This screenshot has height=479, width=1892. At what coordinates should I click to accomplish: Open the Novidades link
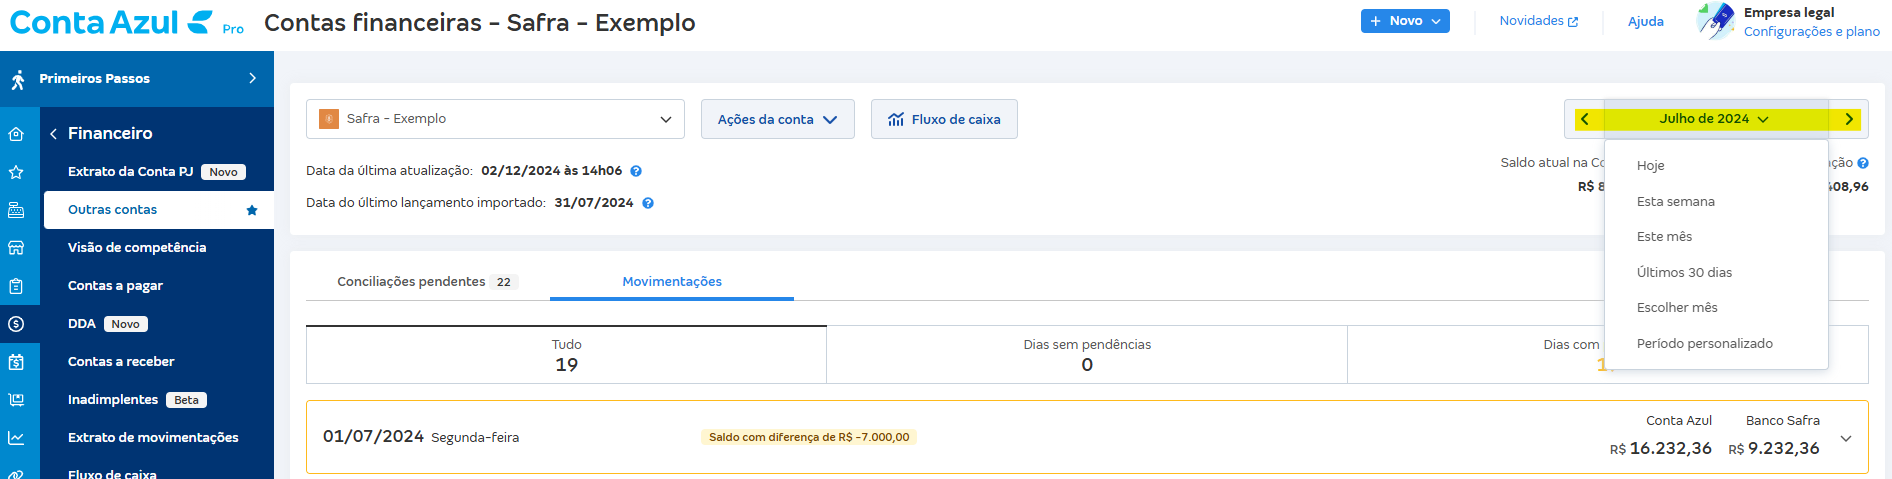coord(1538,21)
